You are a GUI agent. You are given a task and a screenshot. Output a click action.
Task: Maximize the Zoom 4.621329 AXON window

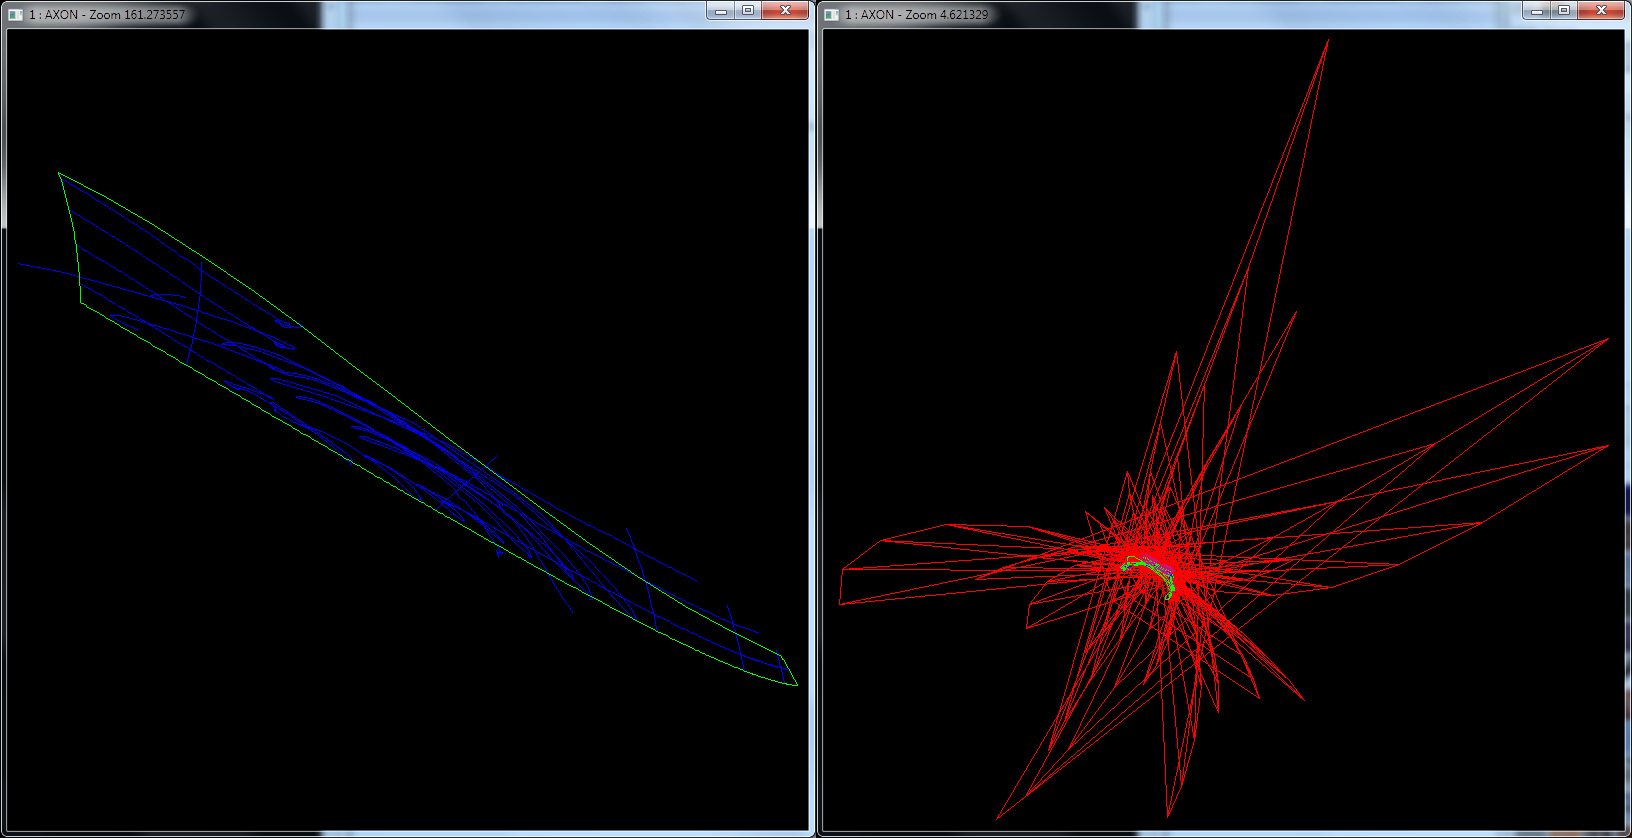pyautogui.click(x=1564, y=11)
